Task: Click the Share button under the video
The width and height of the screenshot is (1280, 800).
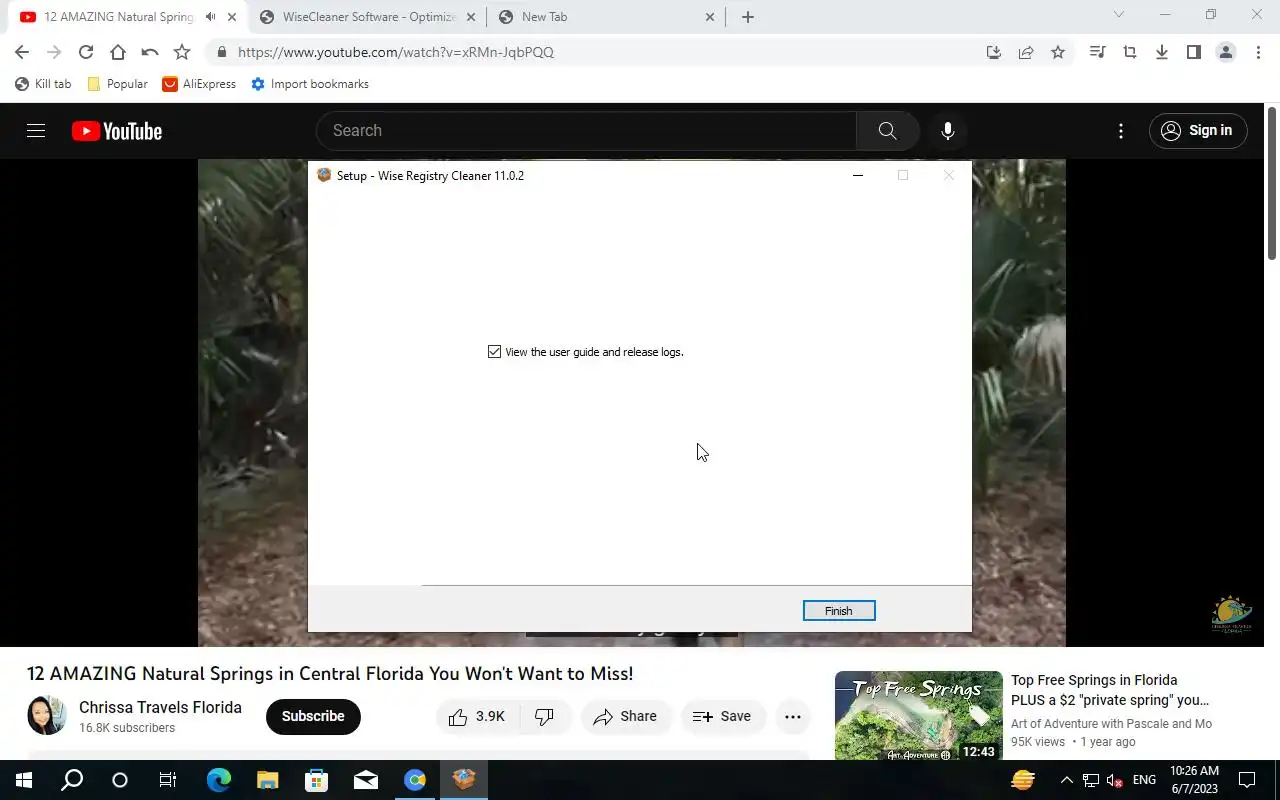Action: (625, 716)
